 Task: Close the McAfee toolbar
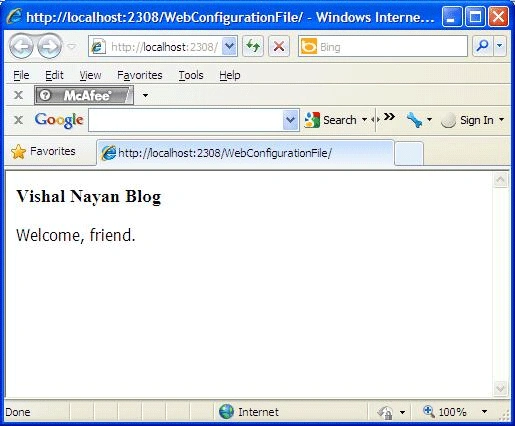click(x=19, y=95)
